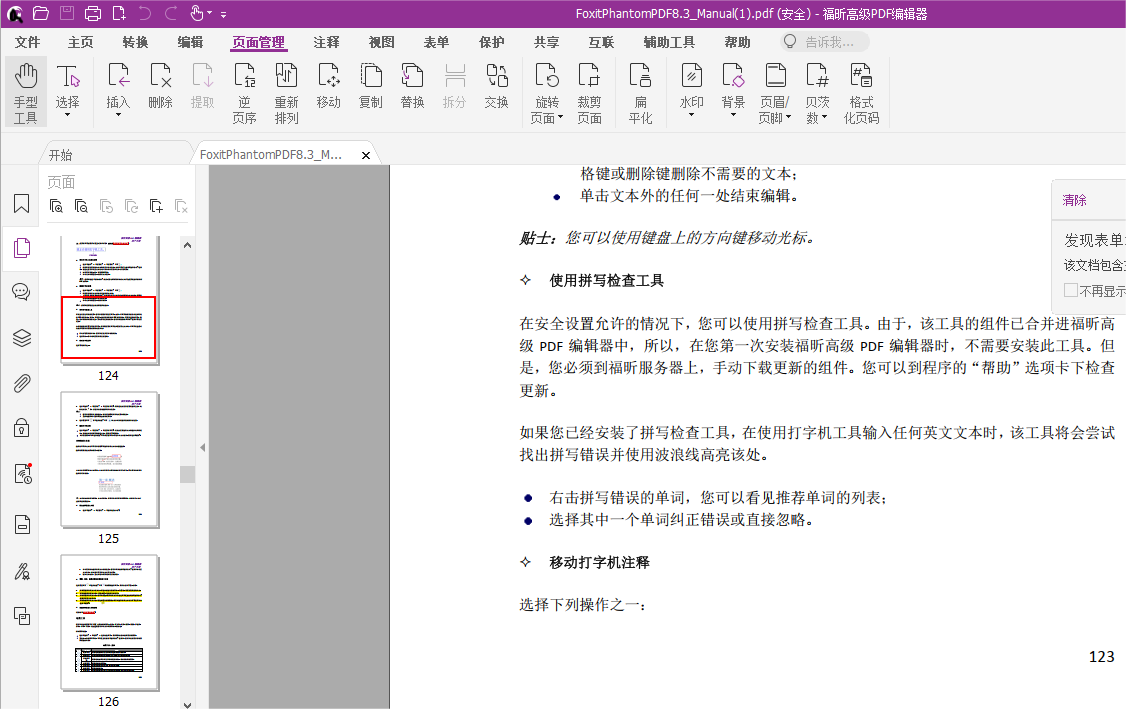
Task: Switch to the 视图 ribbon tab
Action: (x=381, y=42)
